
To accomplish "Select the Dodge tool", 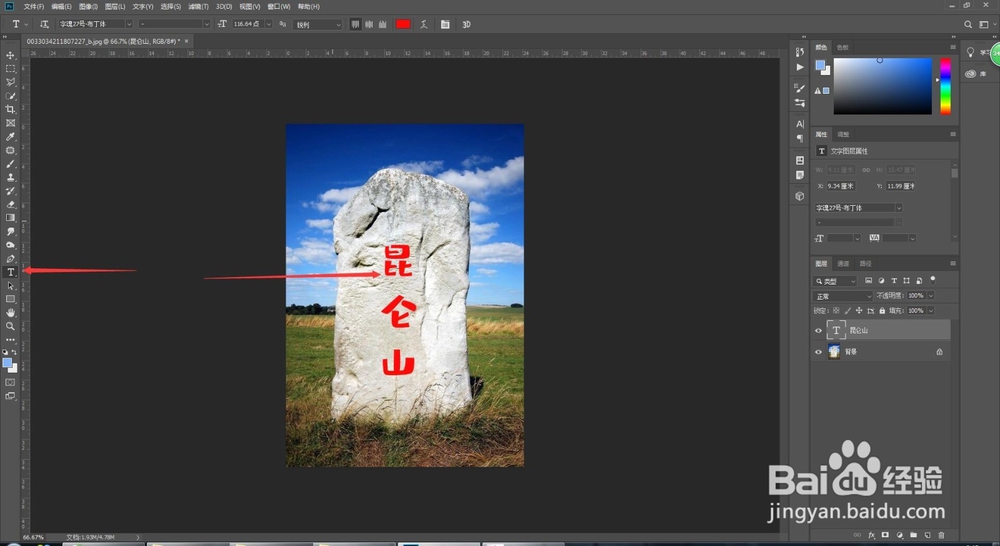I will coord(10,245).
